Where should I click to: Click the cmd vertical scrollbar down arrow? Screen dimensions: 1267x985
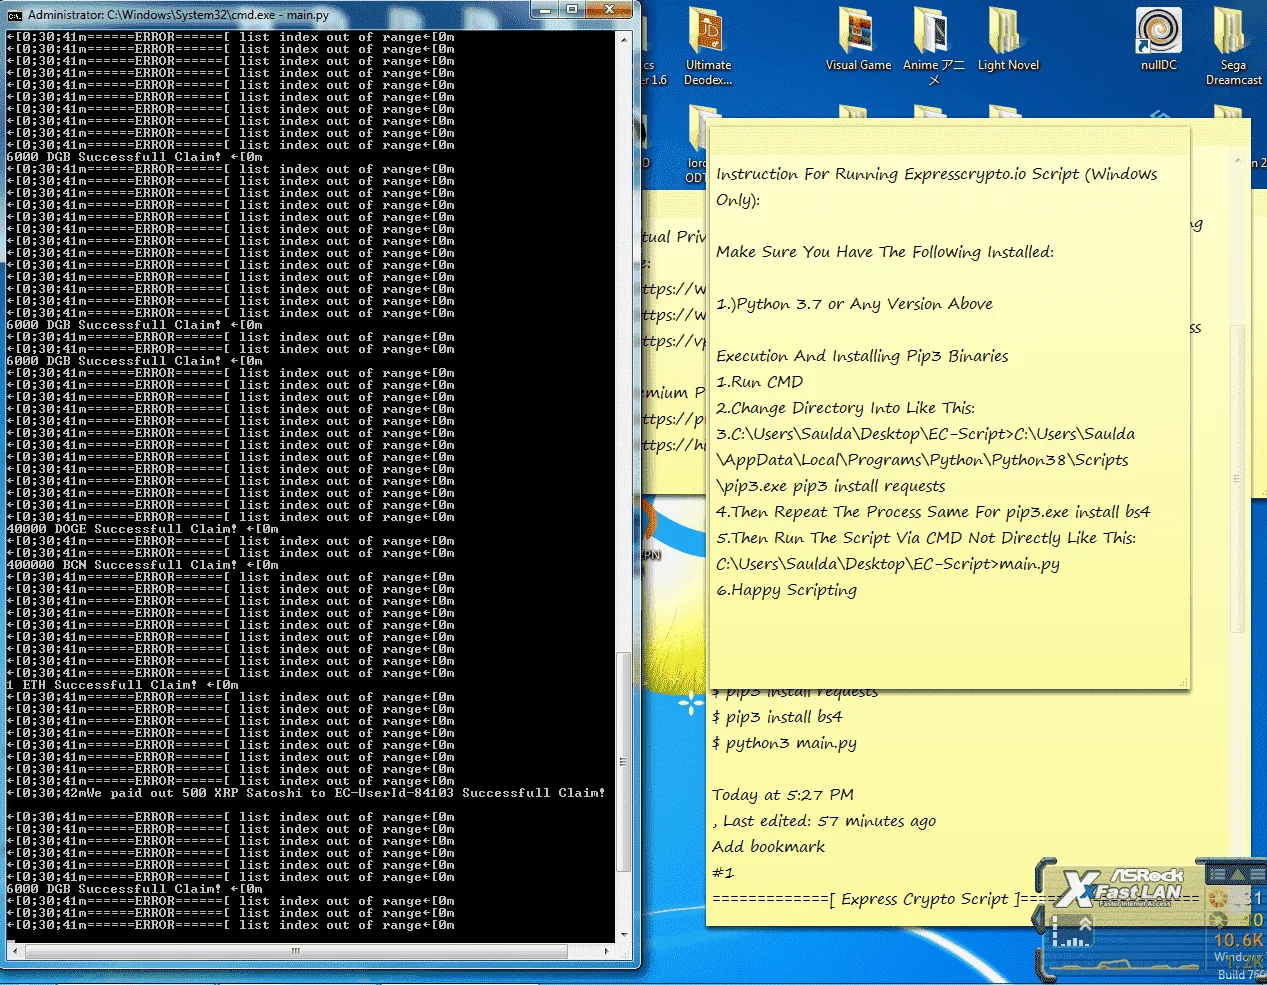pos(624,935)
